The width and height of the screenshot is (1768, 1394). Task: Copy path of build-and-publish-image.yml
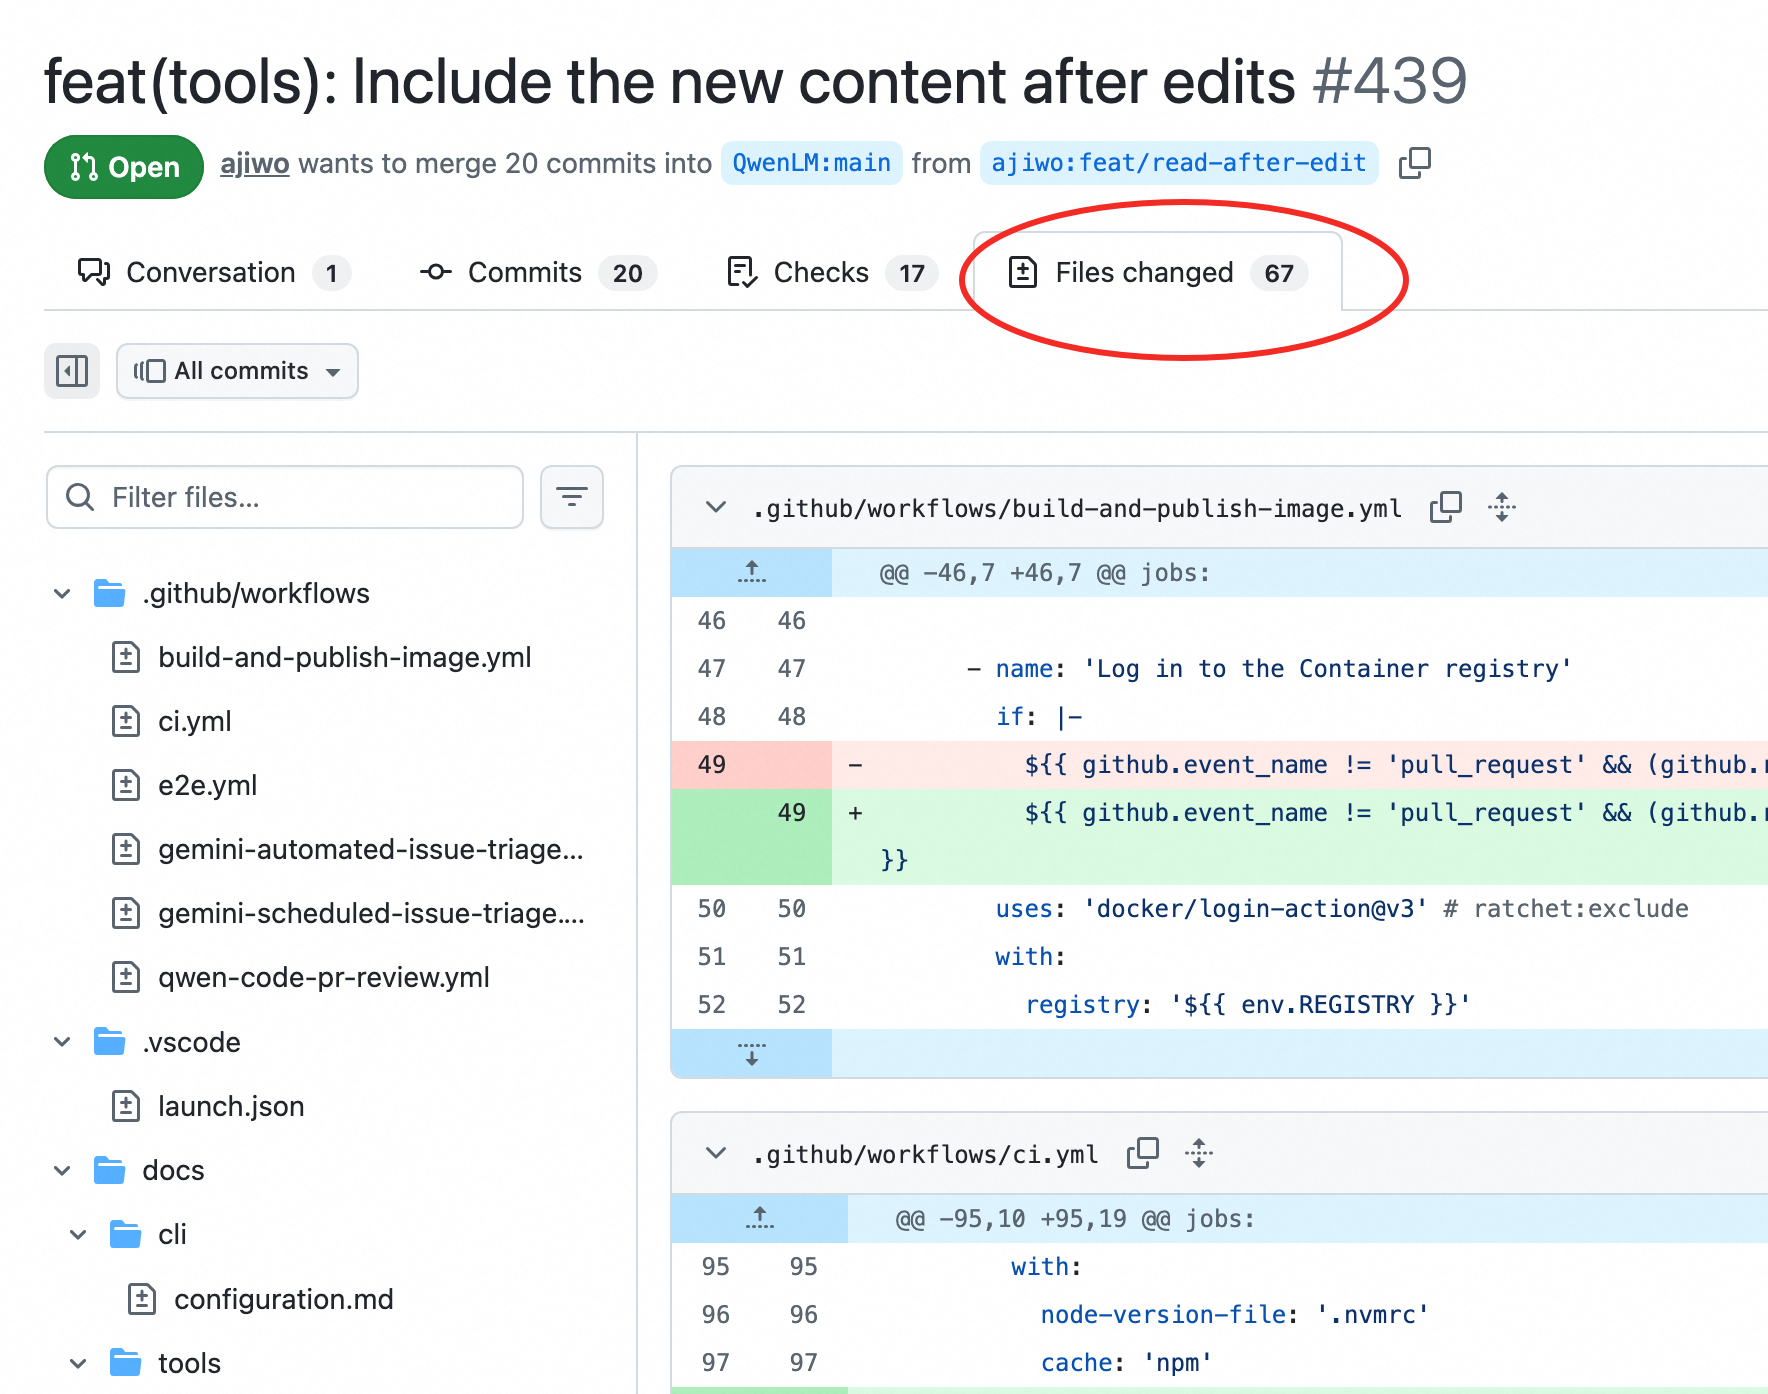(1445, 508)
